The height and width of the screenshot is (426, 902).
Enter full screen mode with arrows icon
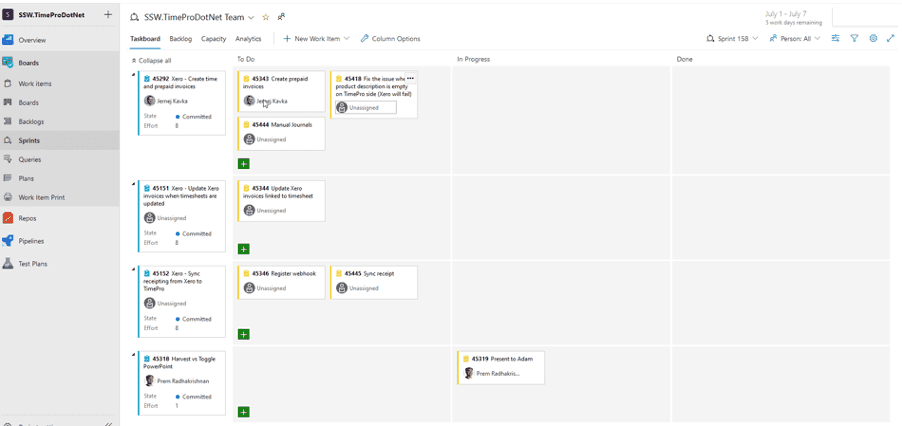[x=891, y=39]
